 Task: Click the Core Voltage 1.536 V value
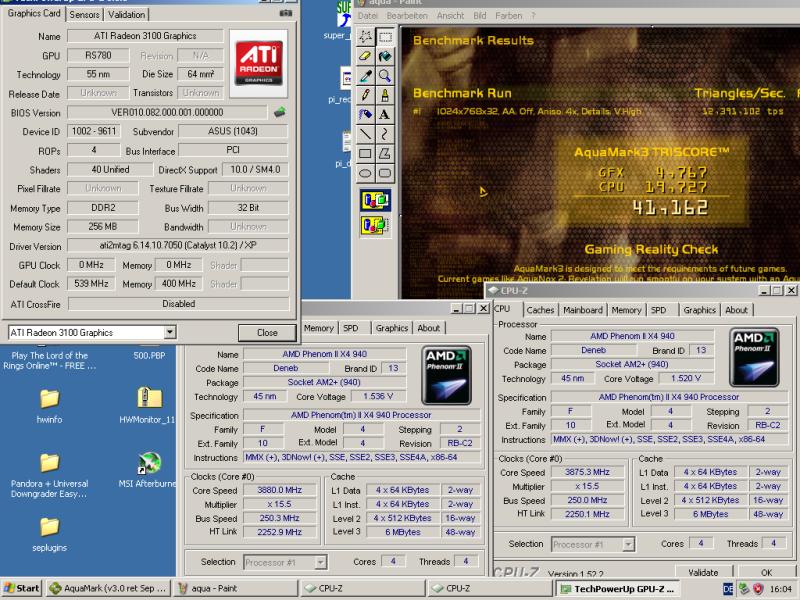pos(378,396)
